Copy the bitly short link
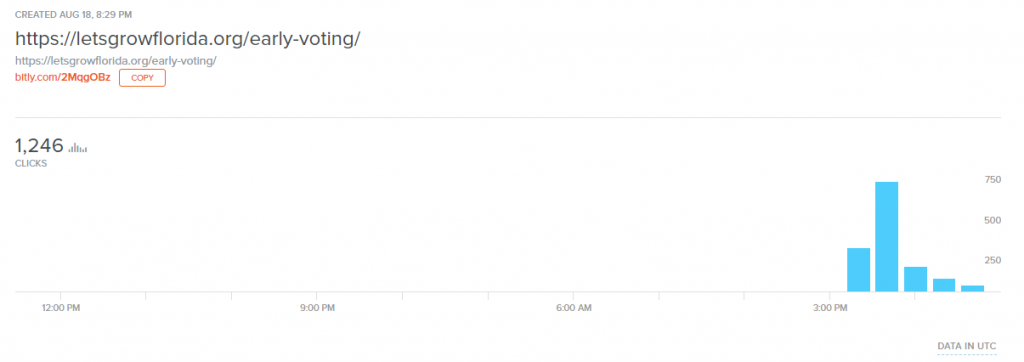Viewport: 1024px width, 362px height. (142, 78)
